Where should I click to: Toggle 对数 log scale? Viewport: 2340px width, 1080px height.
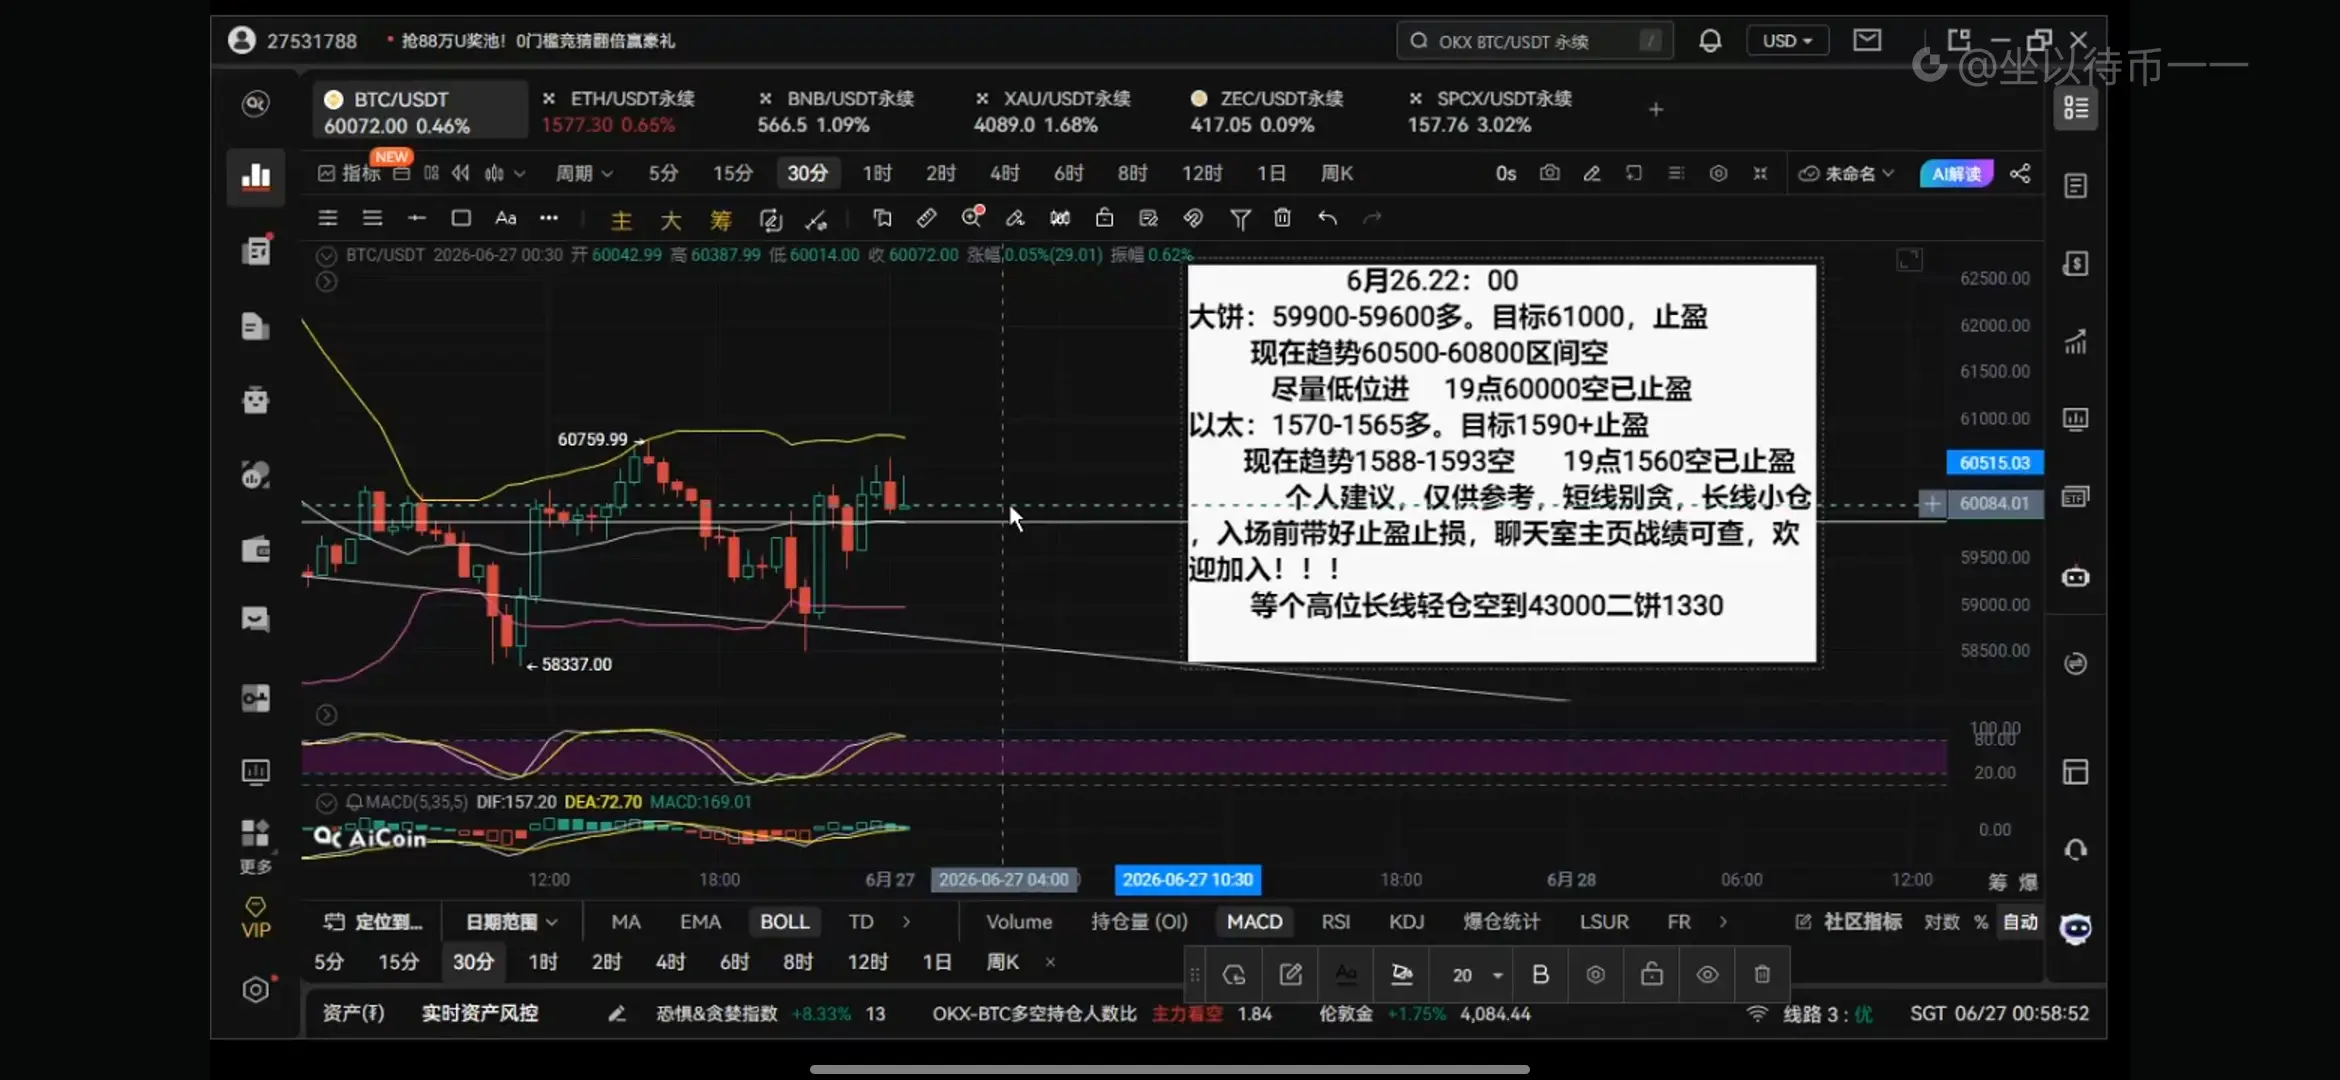coord(1942,922)
